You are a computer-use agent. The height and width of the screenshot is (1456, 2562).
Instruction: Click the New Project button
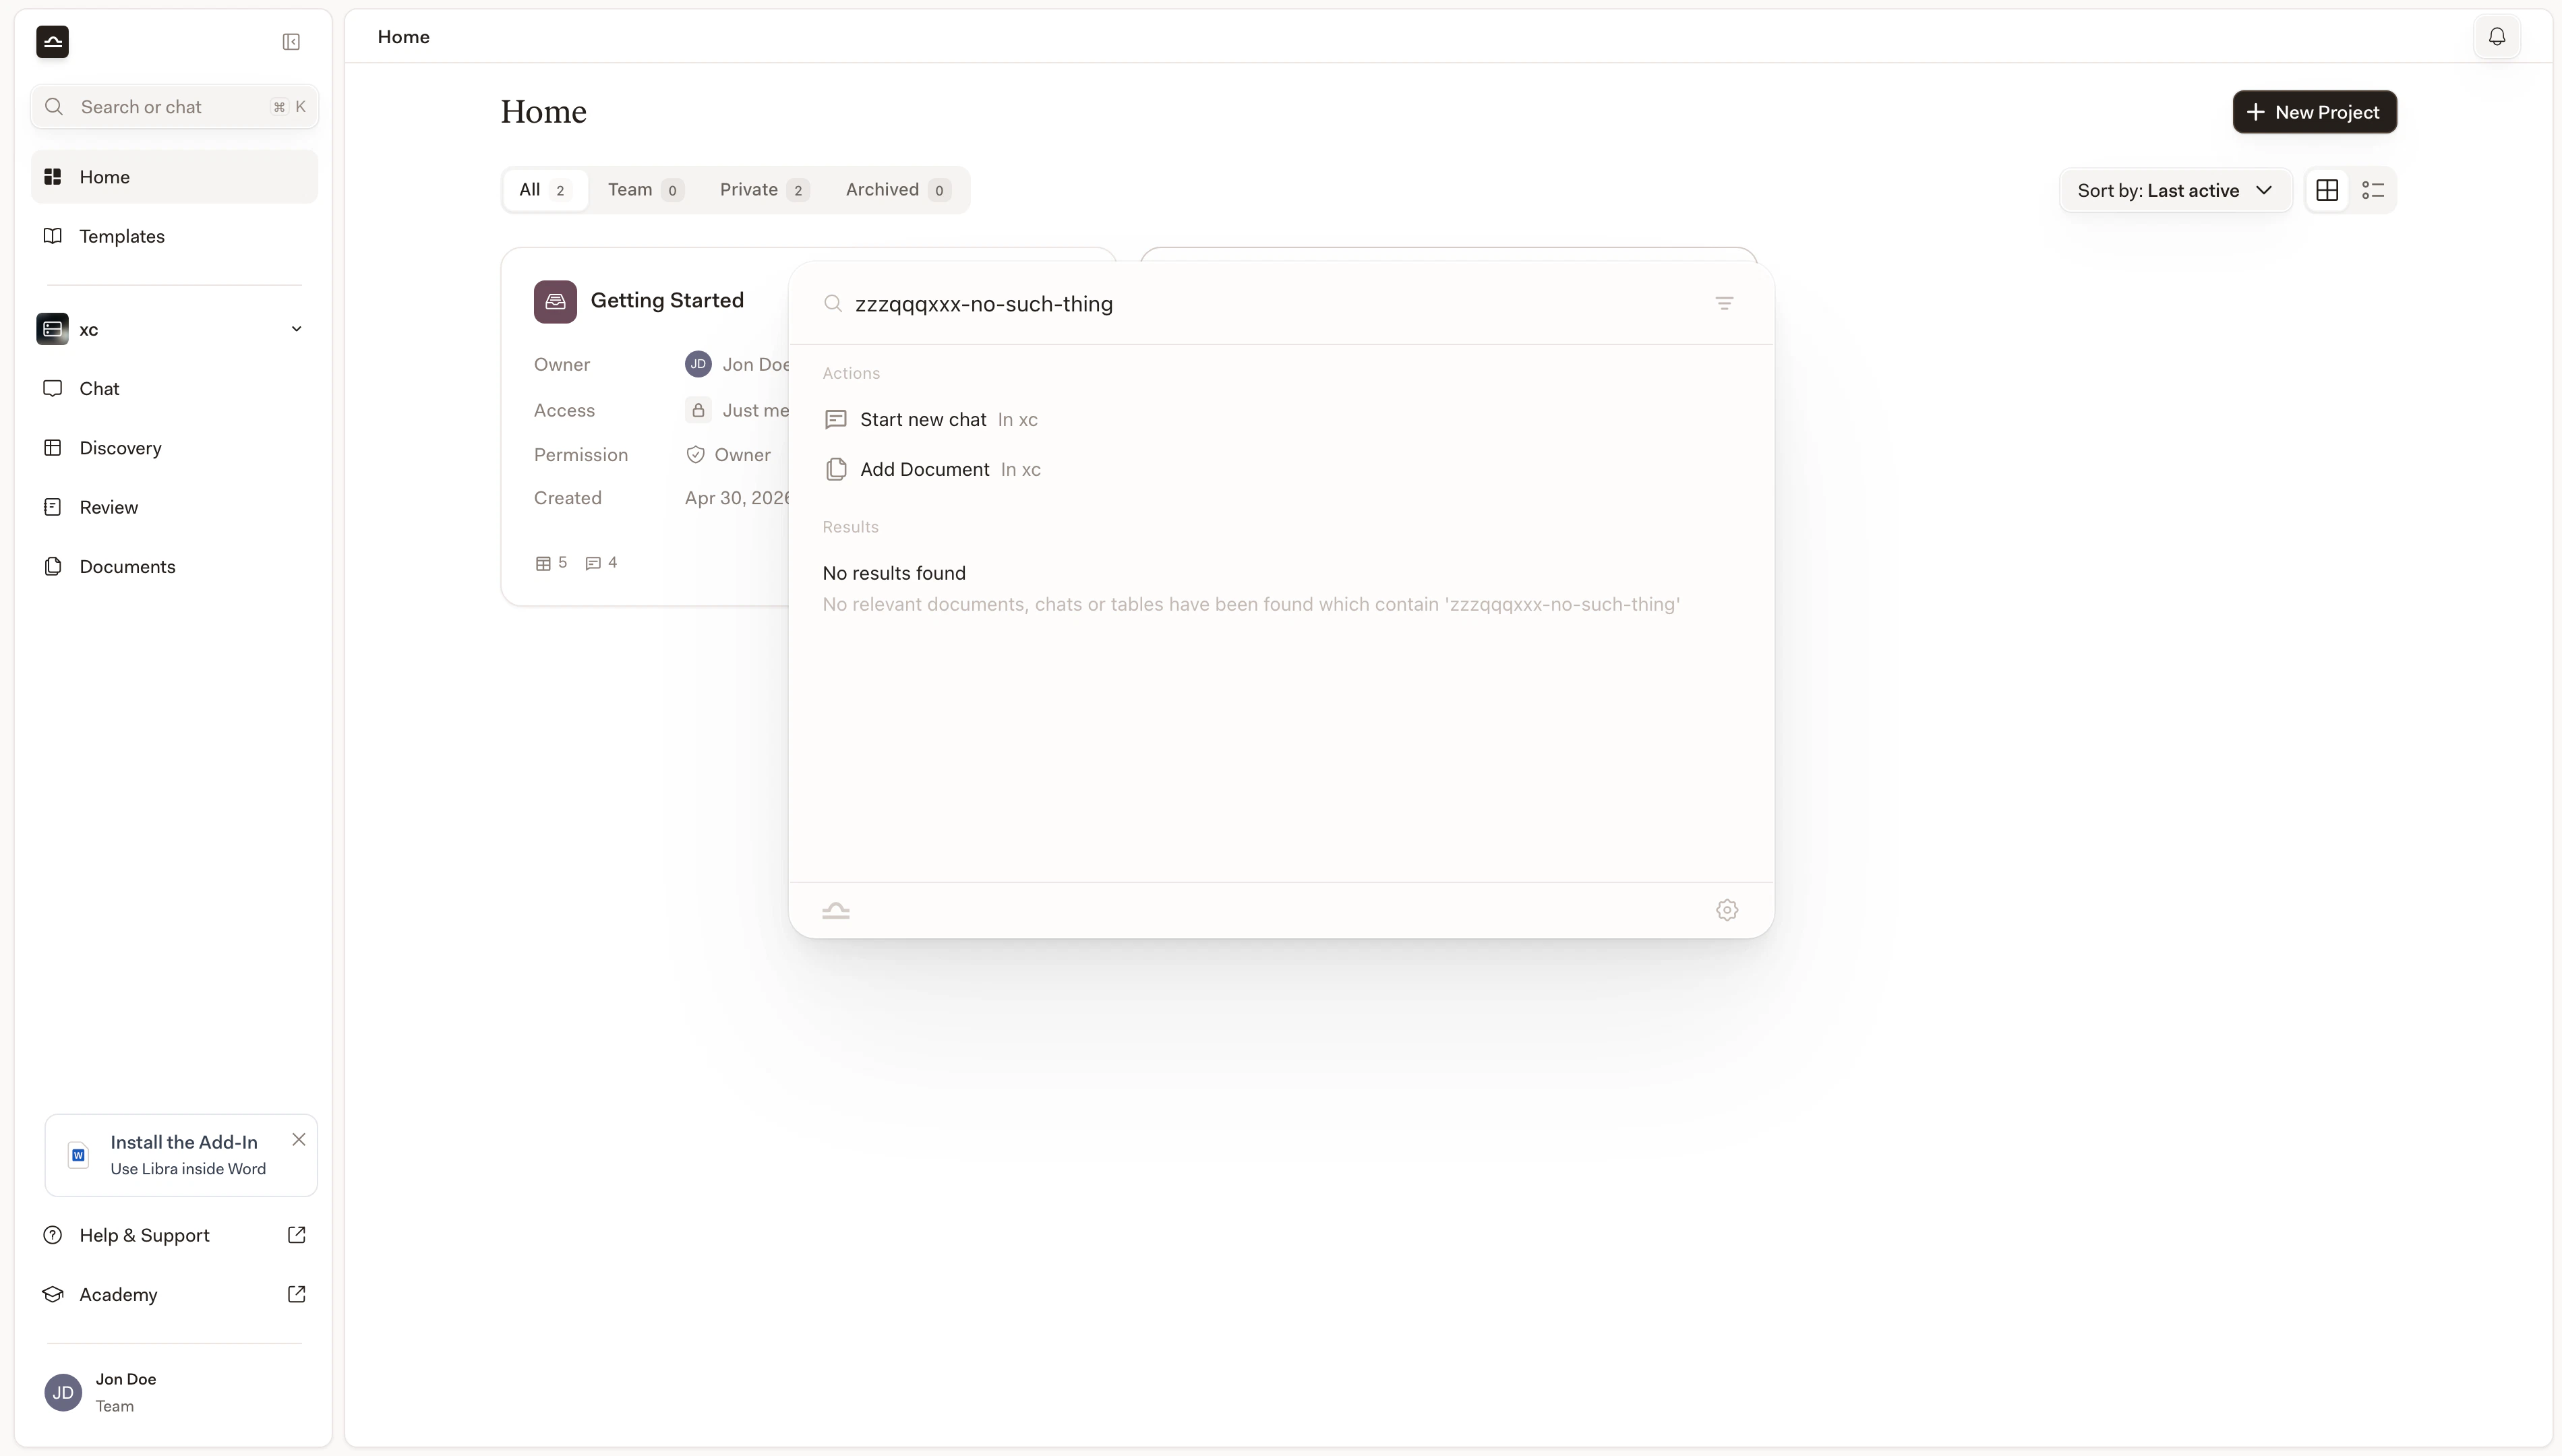point(2314,112)
